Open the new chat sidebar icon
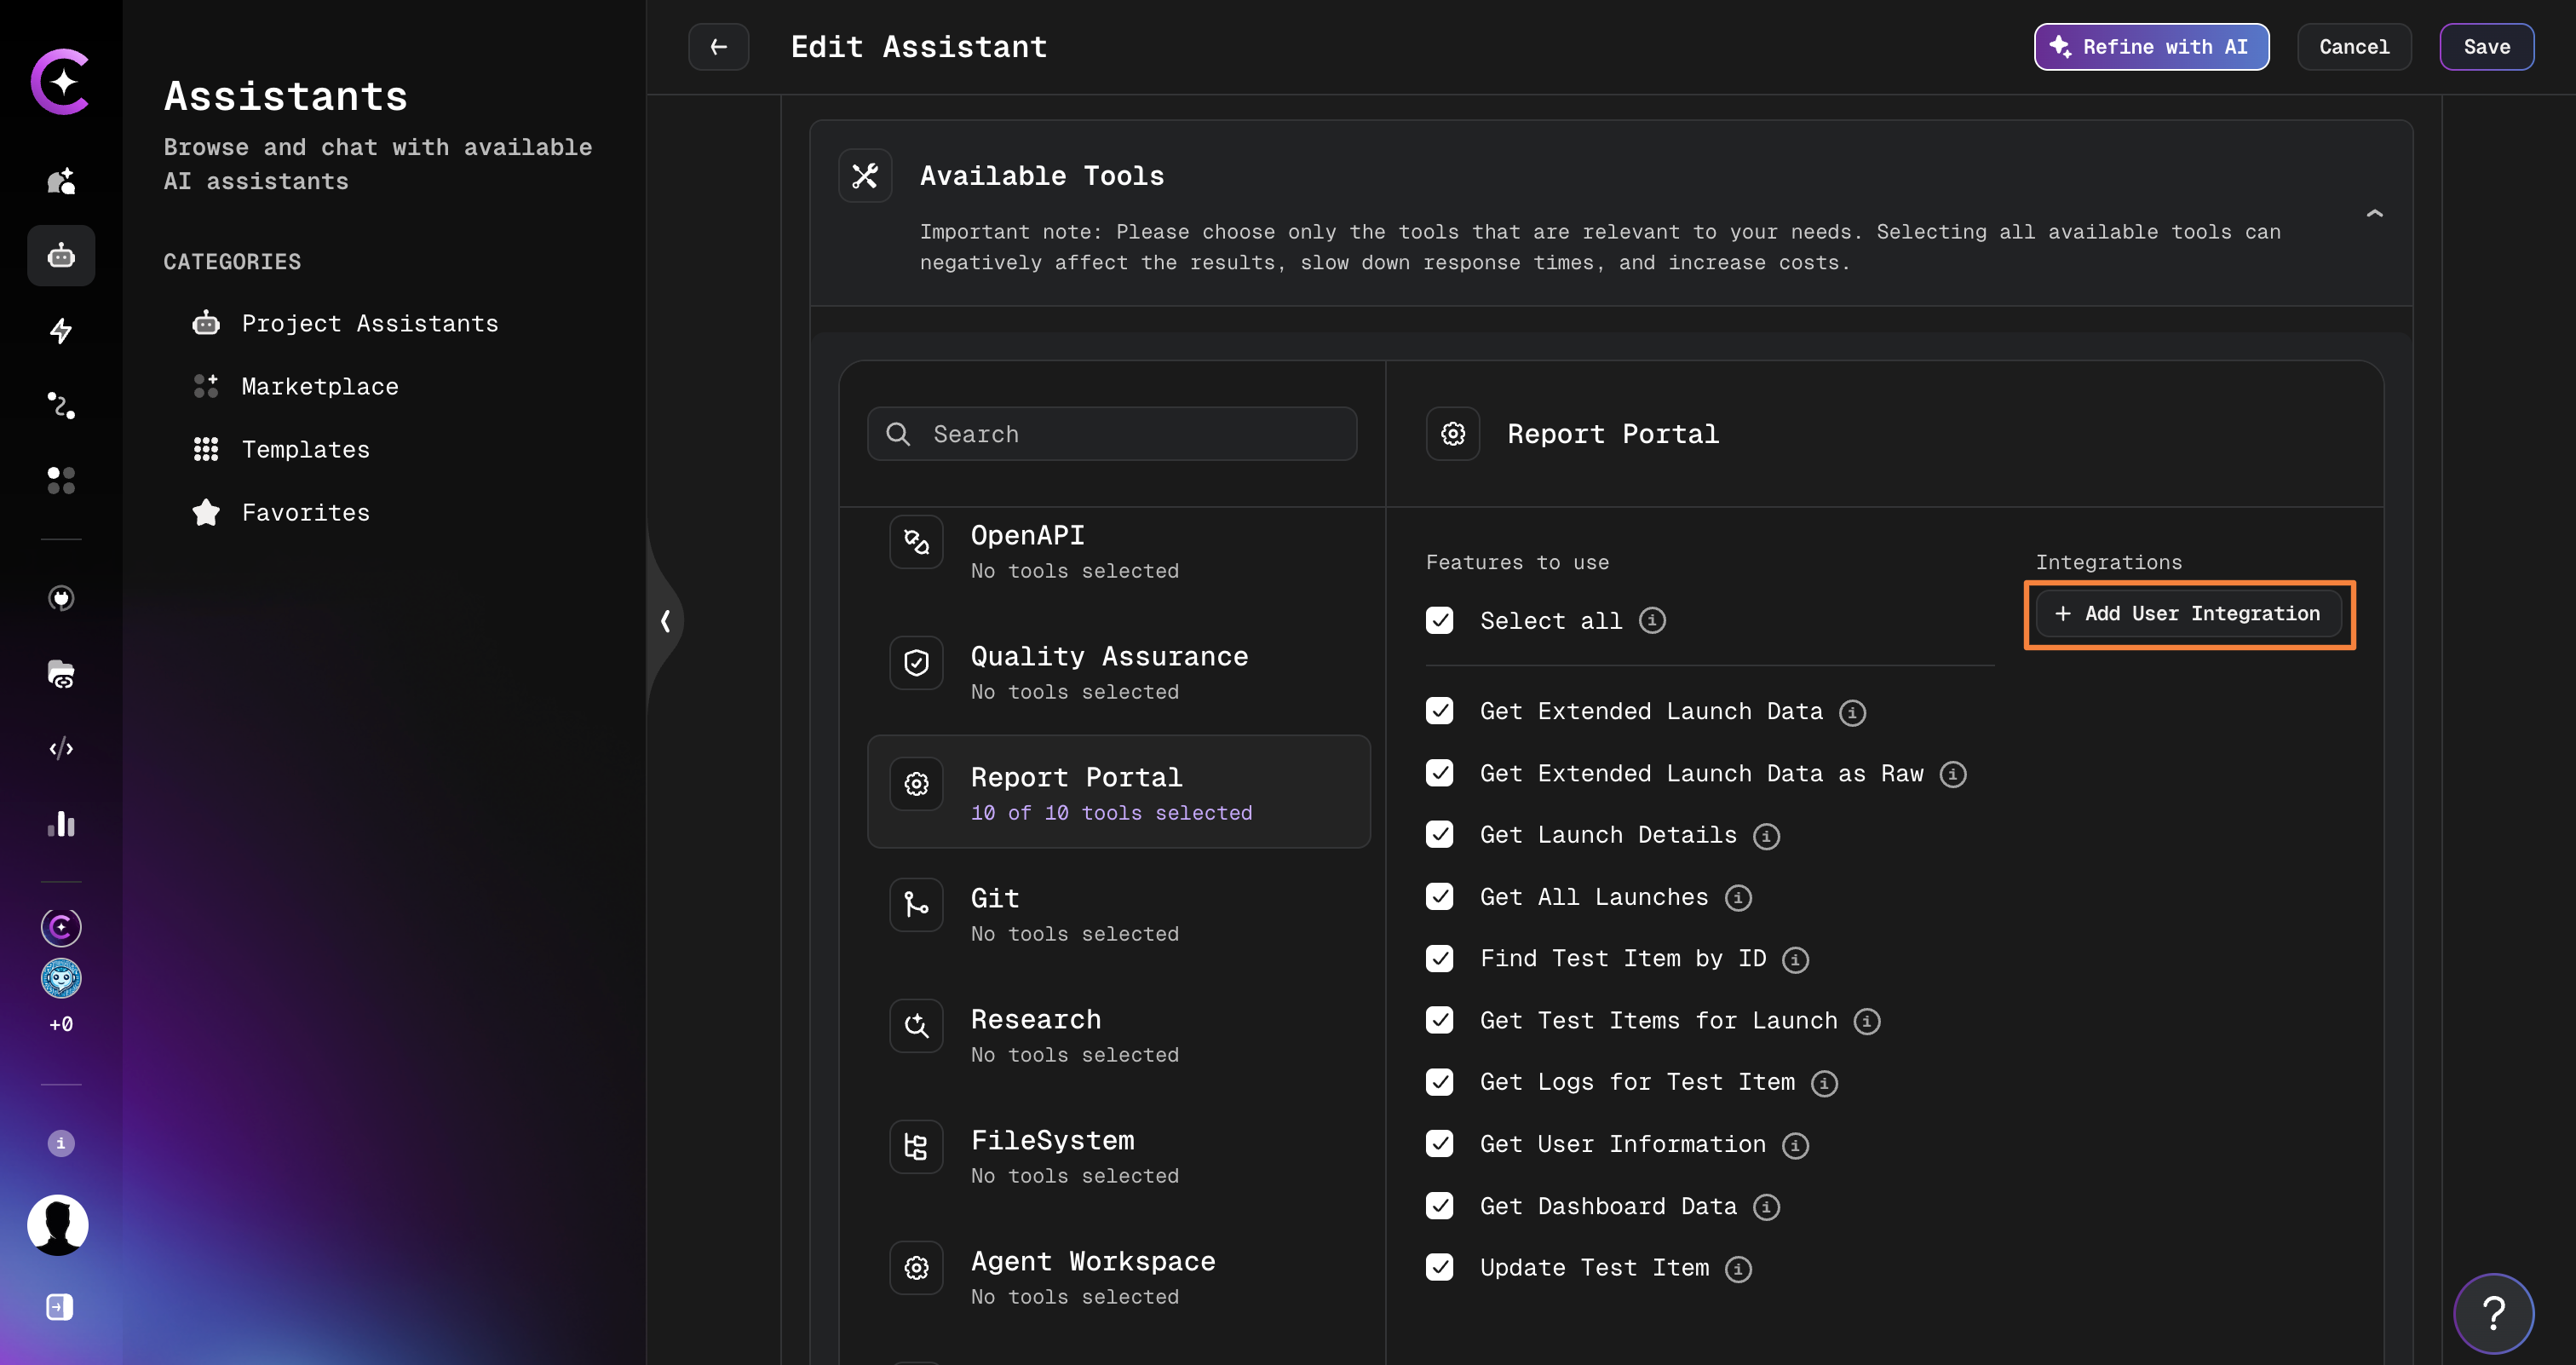The image size is (2576, 1365). point(61,181)
